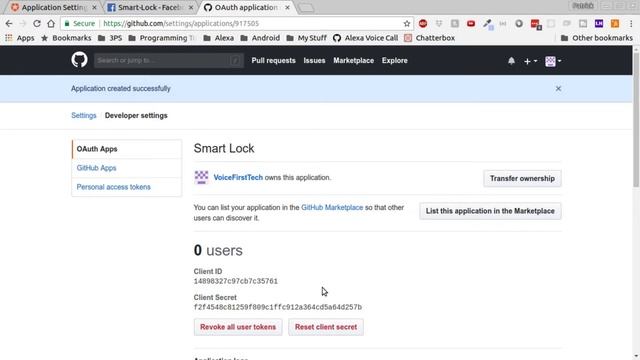Open the My Stuff bookmark folder
This screenshot has height=360, width=640.
pyautogui.click(x=306, y=38)
